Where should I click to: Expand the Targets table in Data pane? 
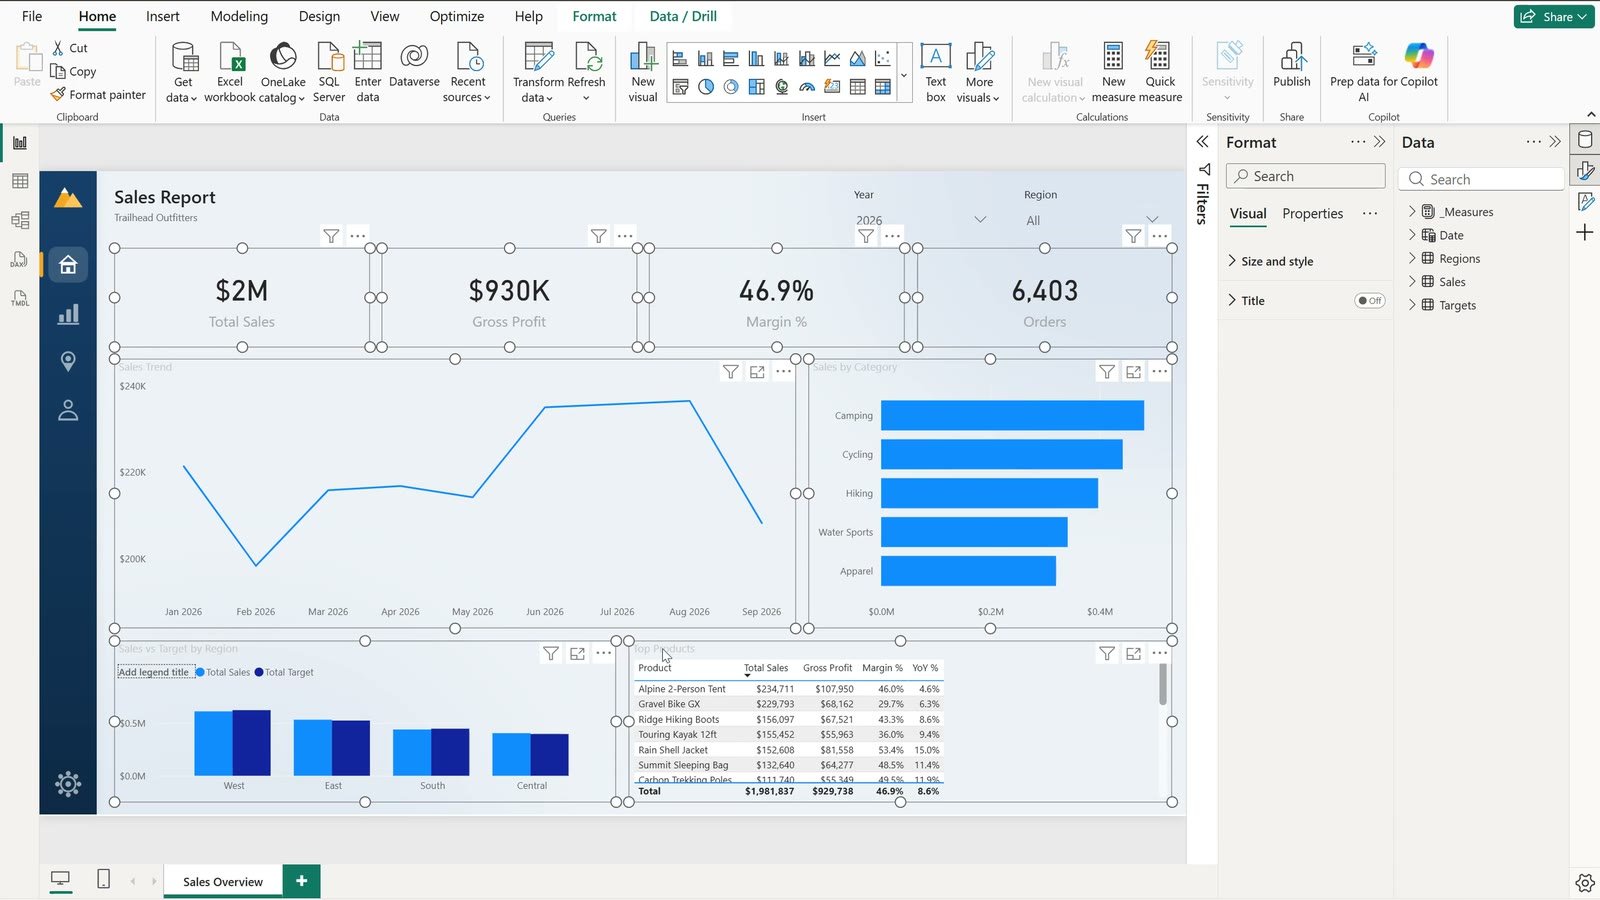[1412, 305]
